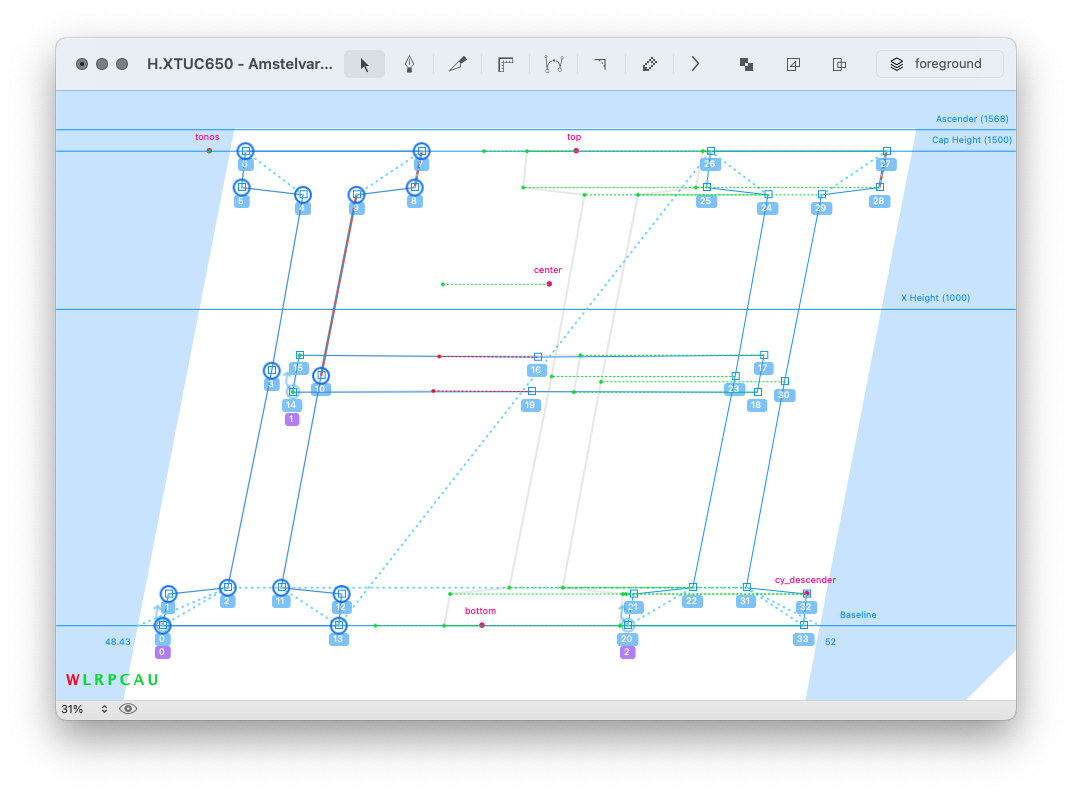Select the corner tool in toolbar
1072x794 pixels.
600,64
